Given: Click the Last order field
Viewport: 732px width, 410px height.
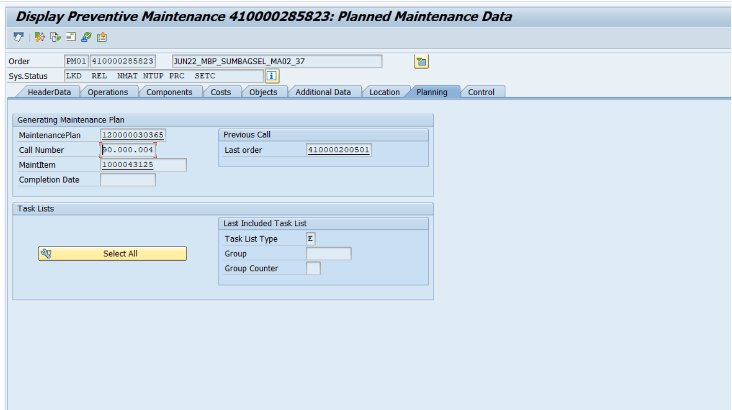Looking at the screenshot, I should [x=339, y=150].
